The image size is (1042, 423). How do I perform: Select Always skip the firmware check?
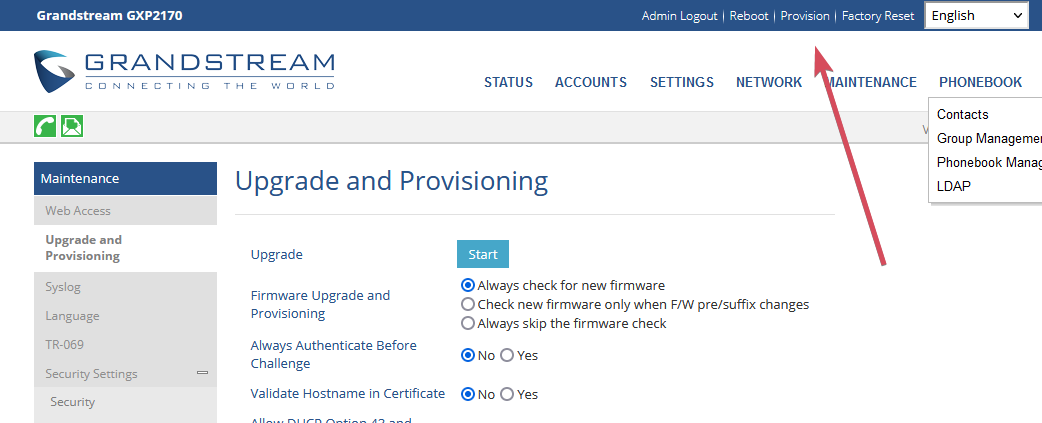[x=468, y=323]
